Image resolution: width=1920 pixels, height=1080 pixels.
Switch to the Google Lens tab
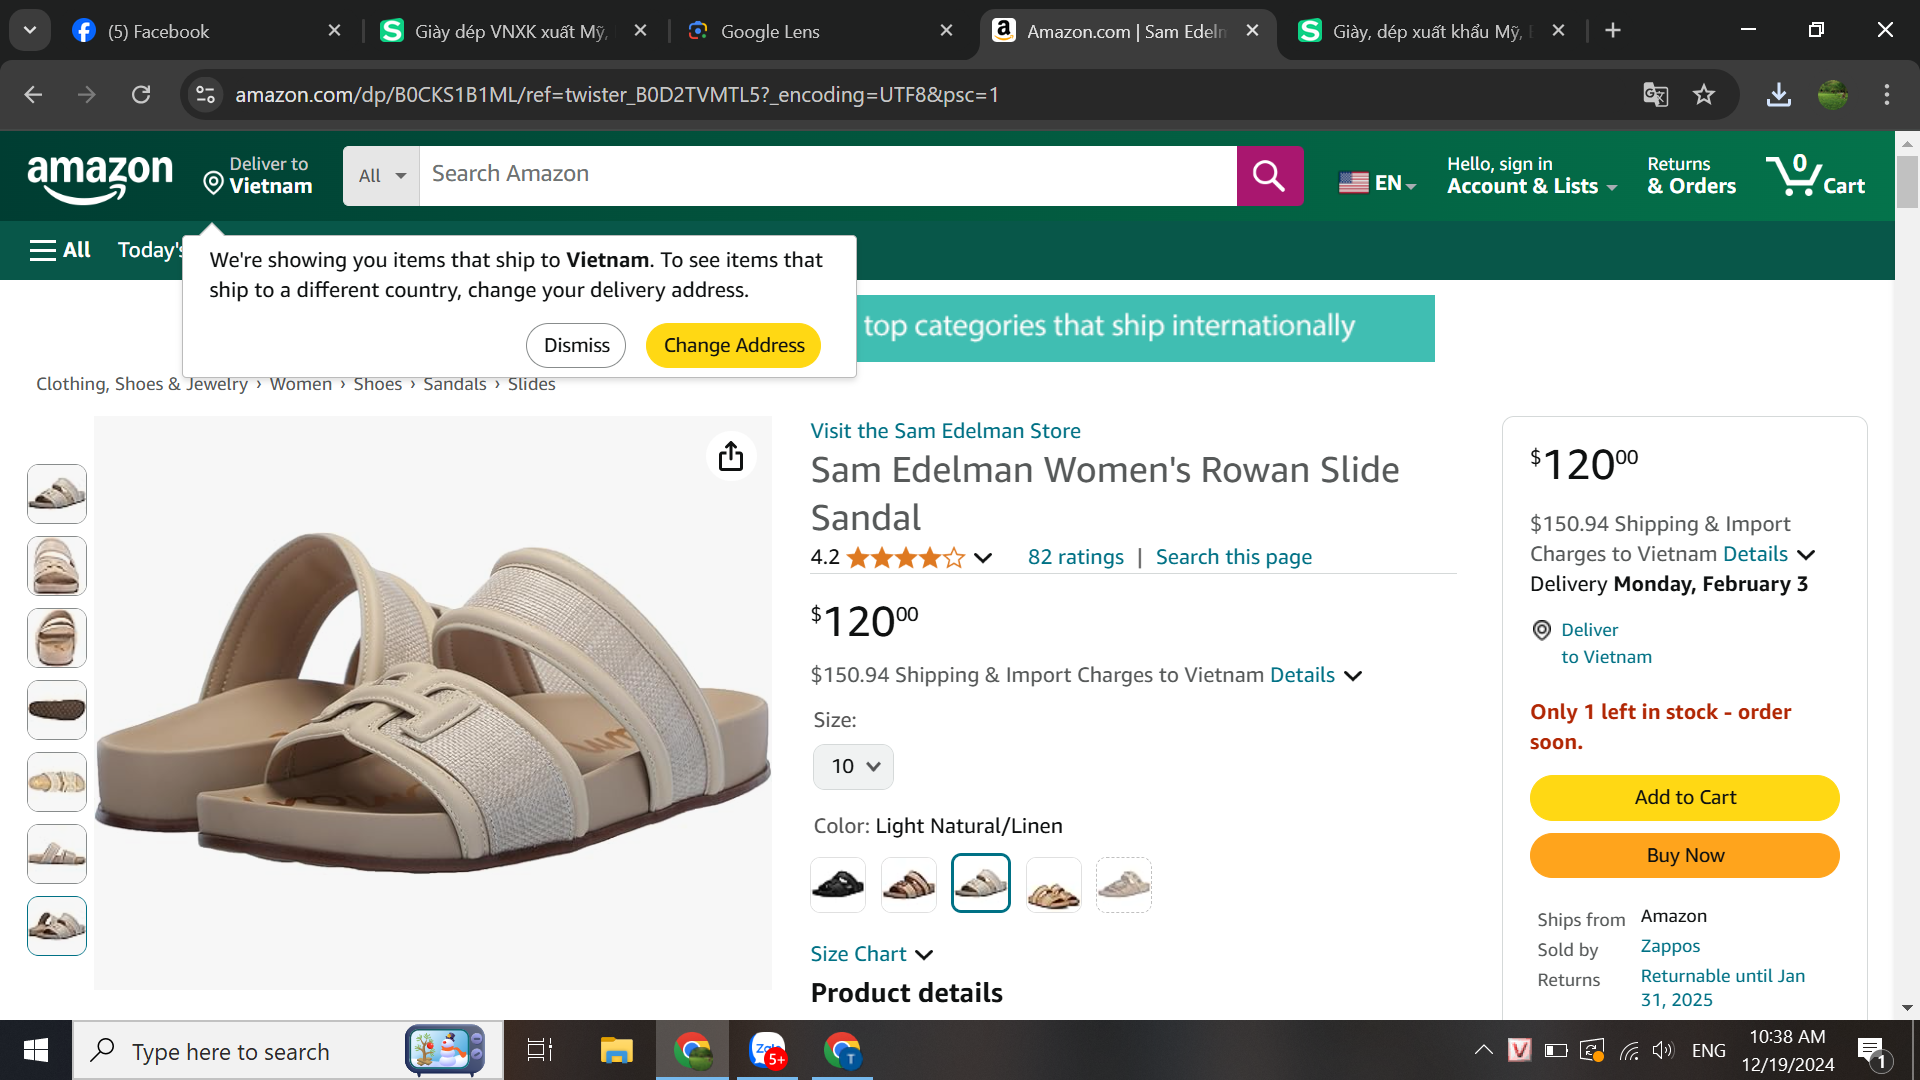pos(770,31)
